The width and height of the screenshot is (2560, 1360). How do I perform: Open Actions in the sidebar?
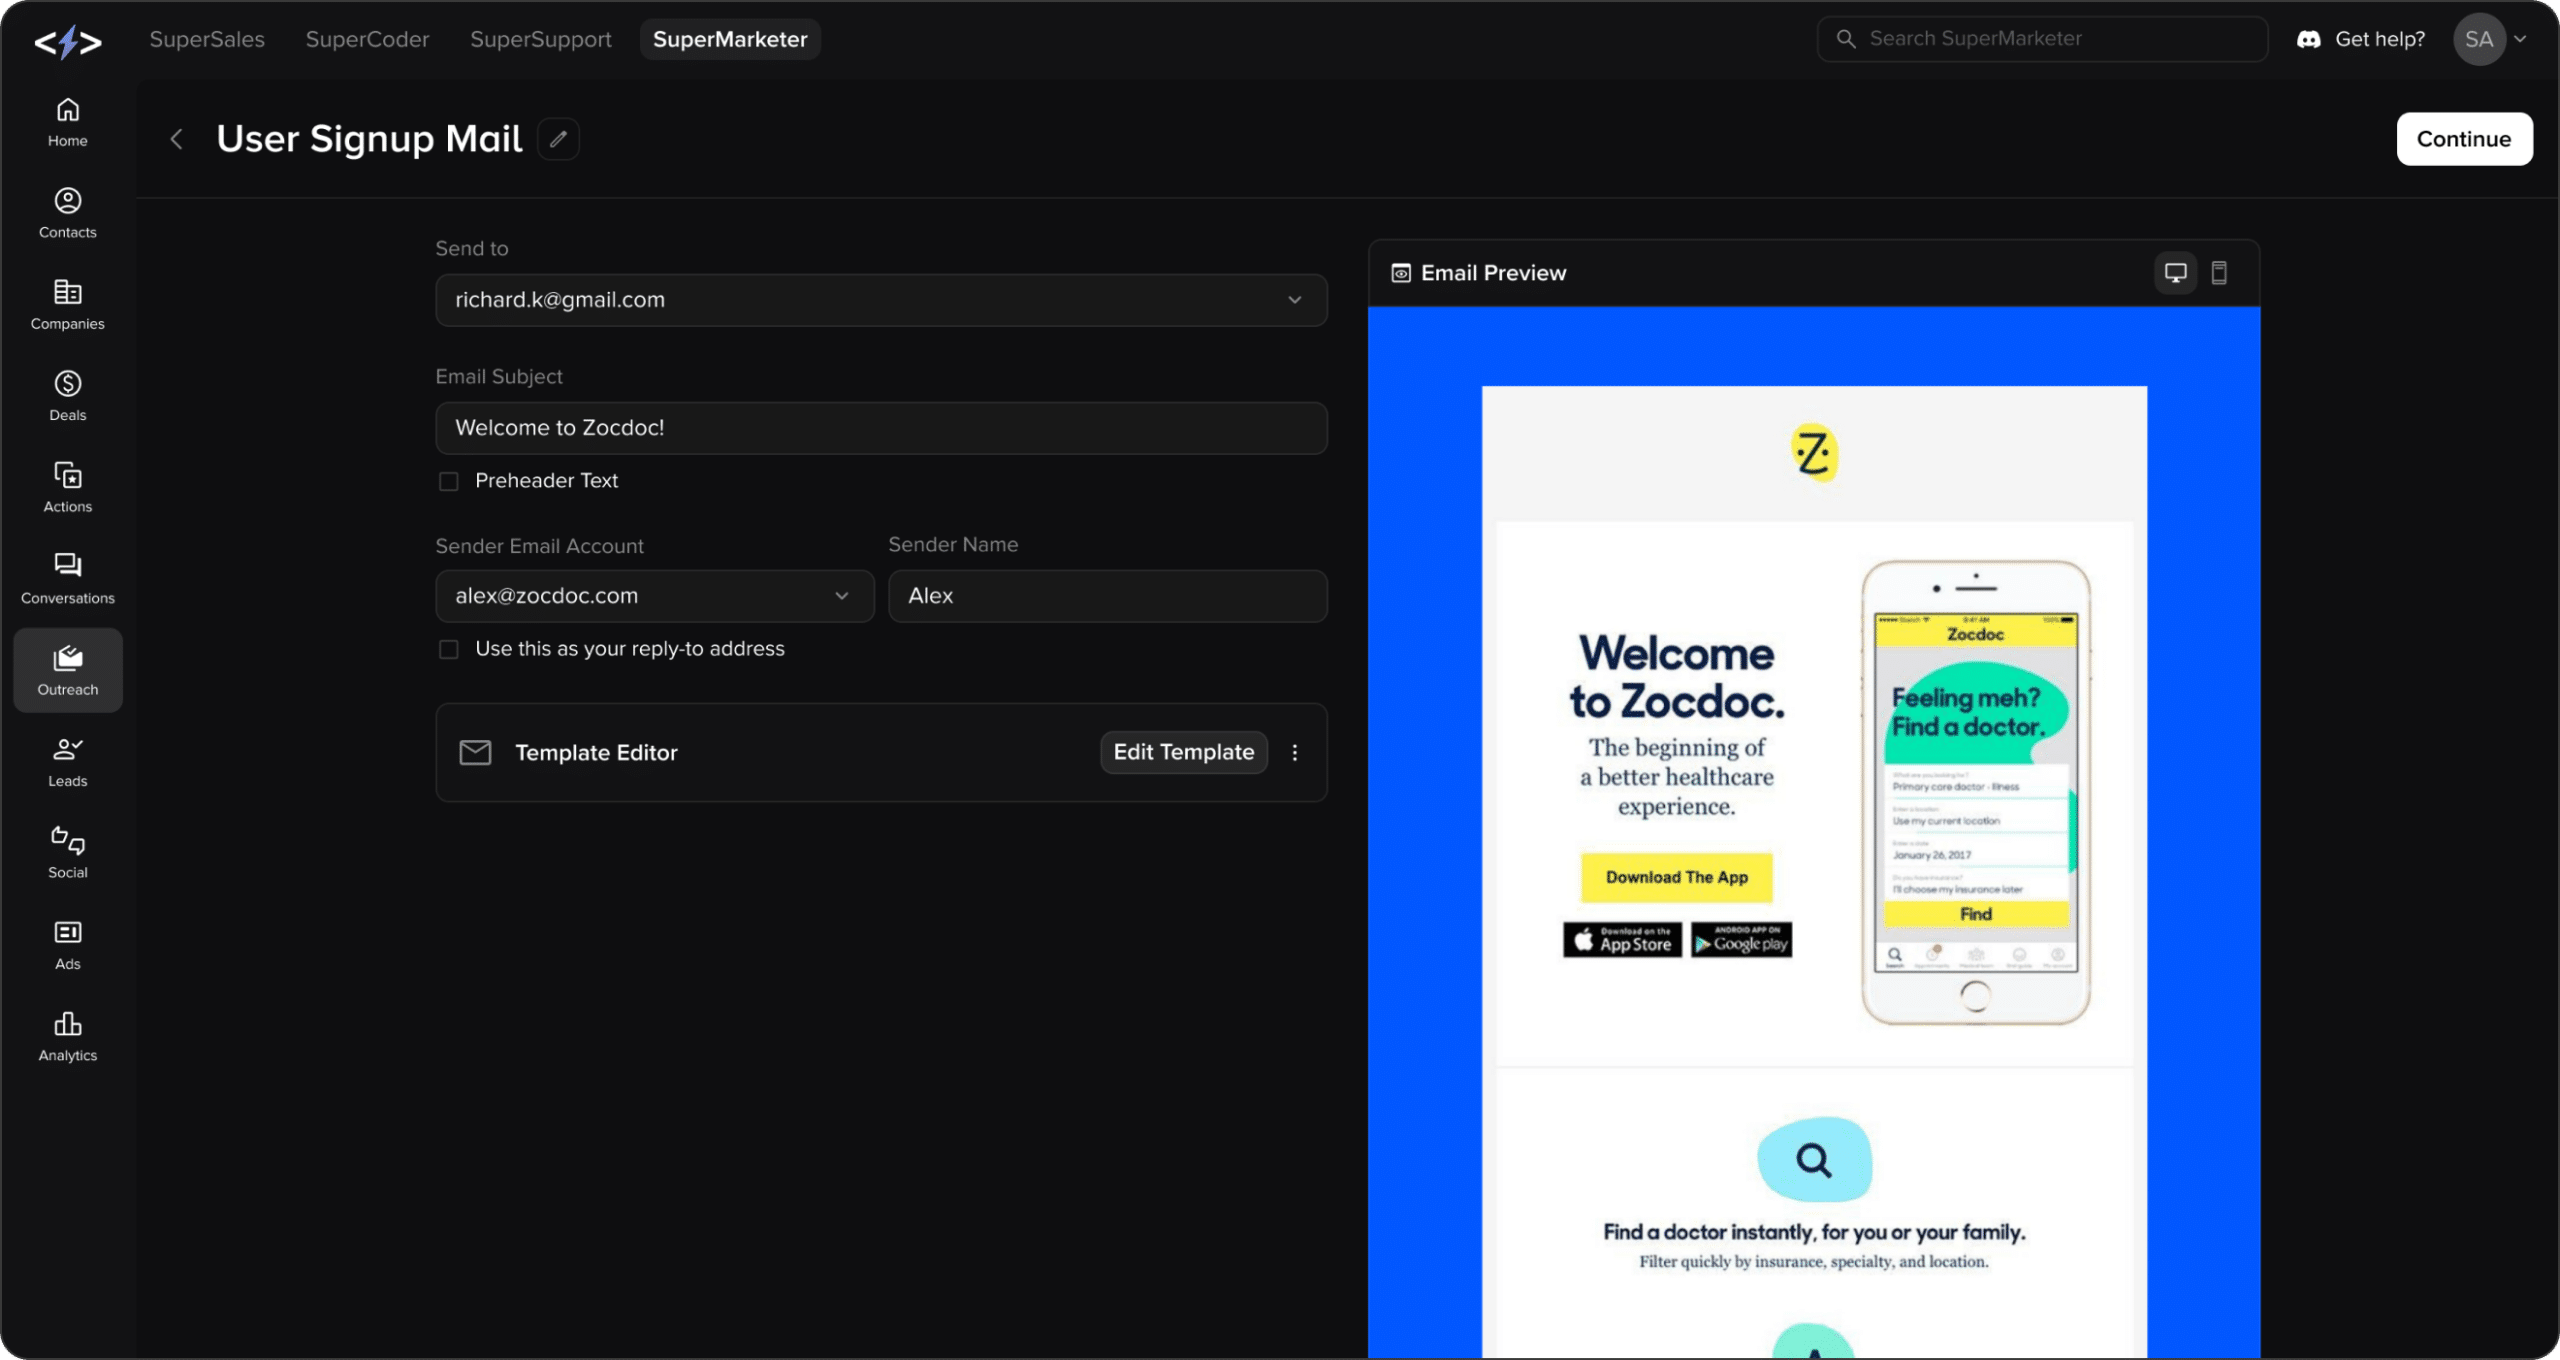tap(68, 488)
